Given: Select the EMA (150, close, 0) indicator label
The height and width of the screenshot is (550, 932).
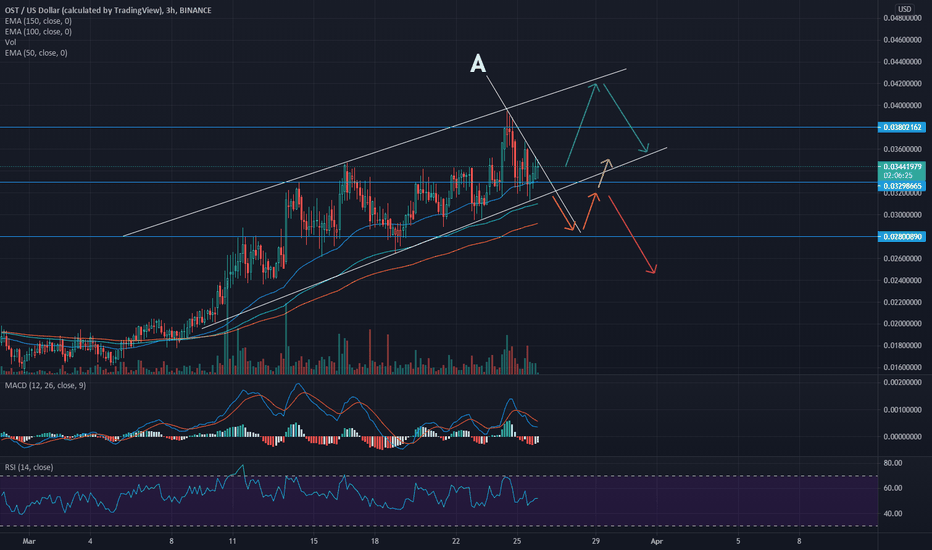Looking at the screenshot, I should [x=38, y=21].
